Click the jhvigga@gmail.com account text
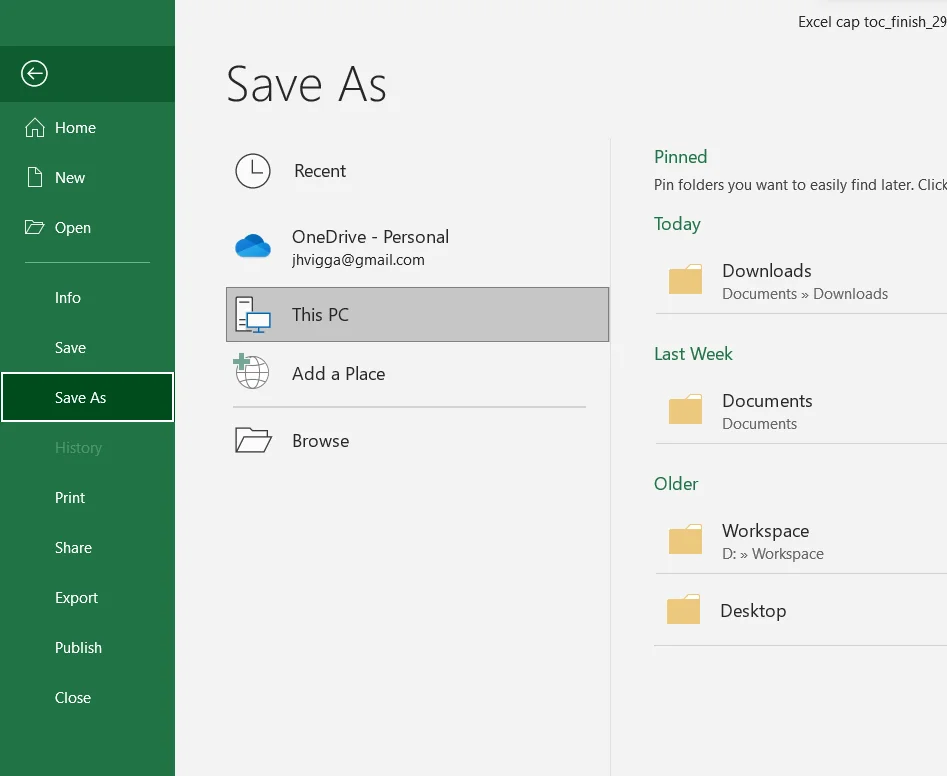The width and height of the screenshot is (947, 776). point(358,260)
